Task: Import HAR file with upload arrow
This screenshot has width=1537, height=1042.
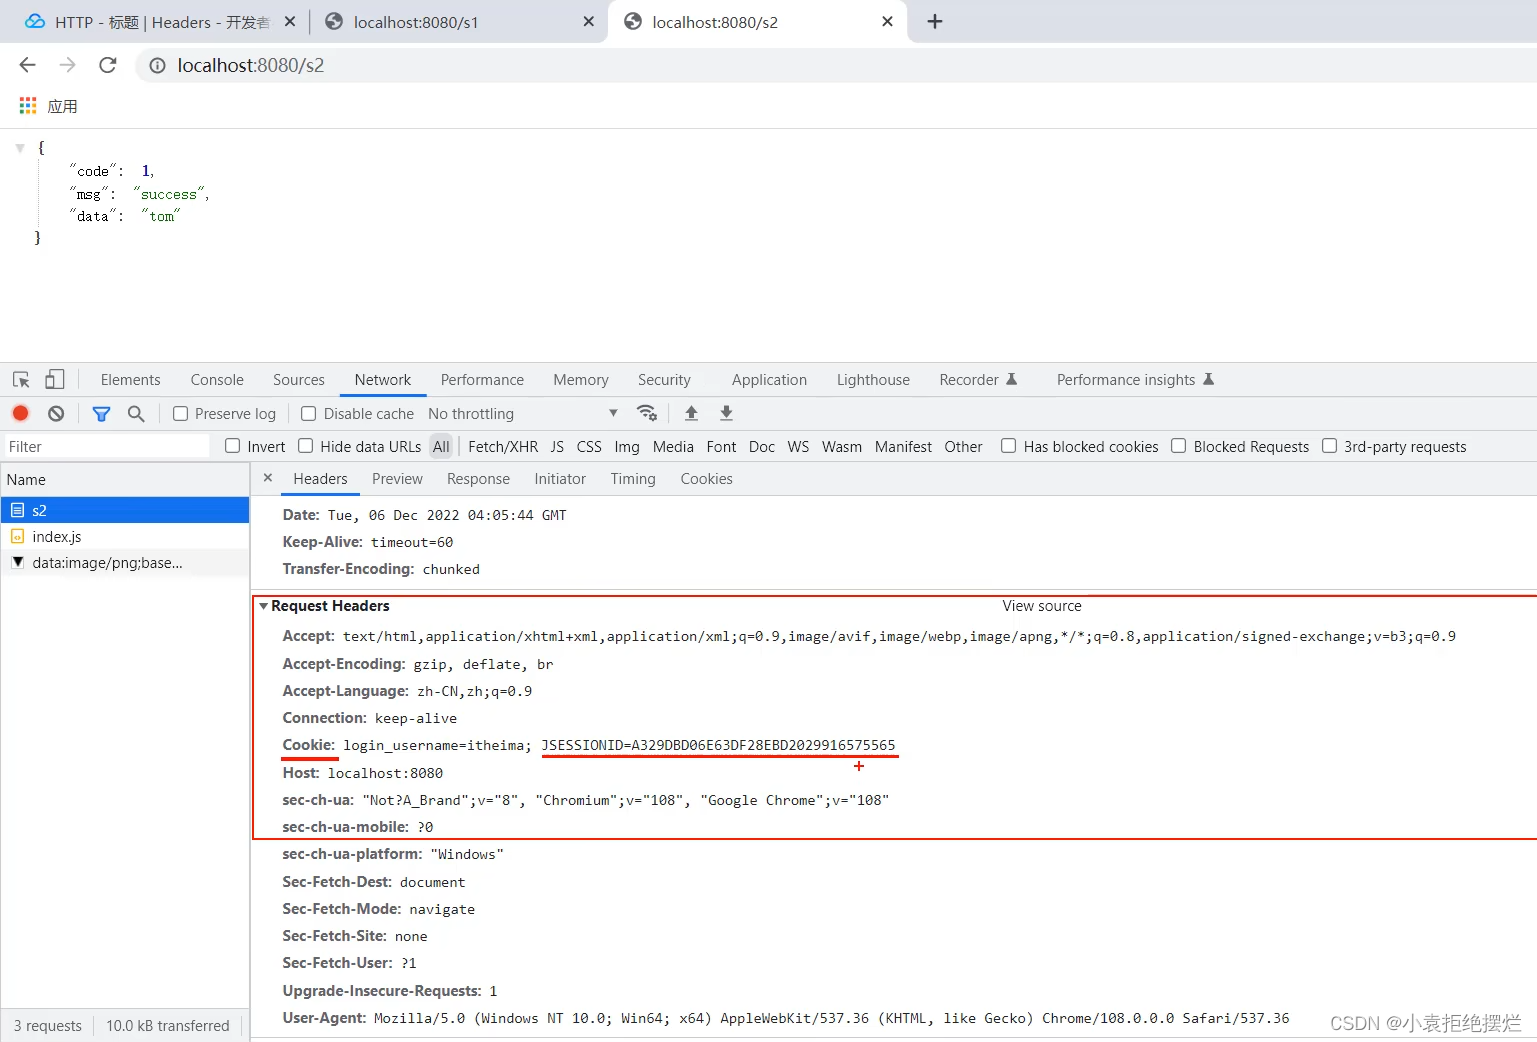Action: (x=691, y=413)
